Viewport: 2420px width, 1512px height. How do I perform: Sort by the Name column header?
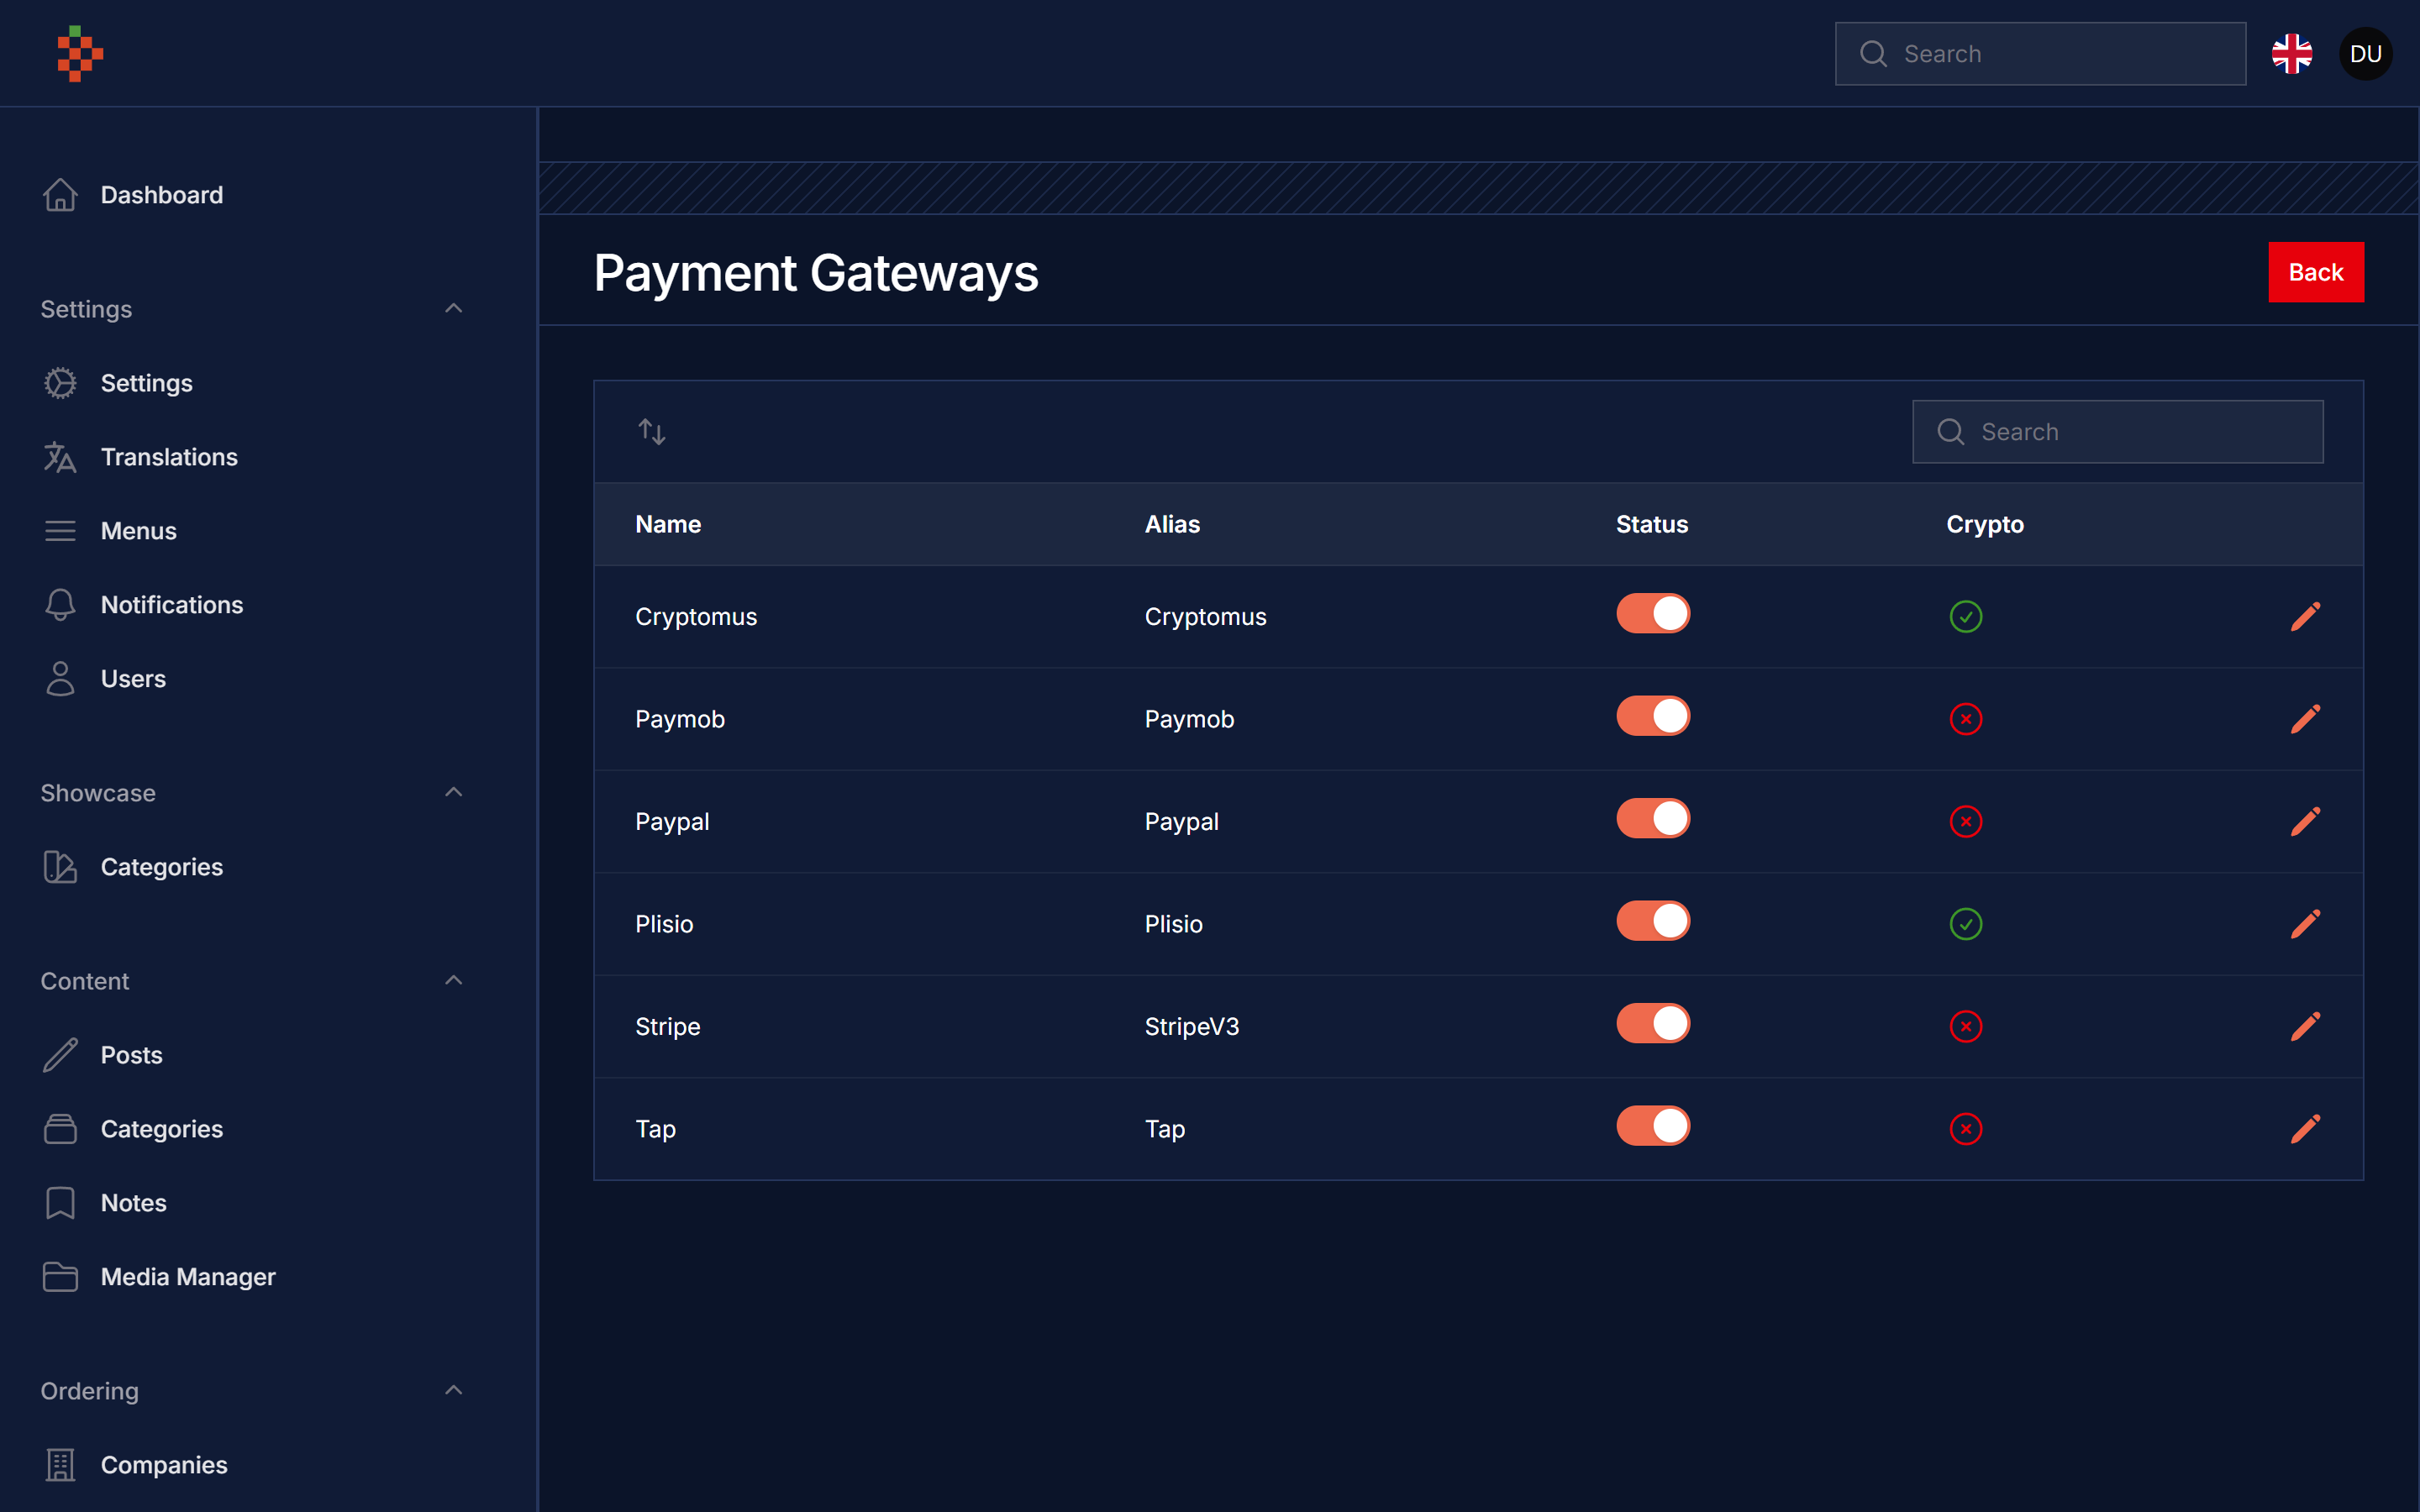pos(668,524)
